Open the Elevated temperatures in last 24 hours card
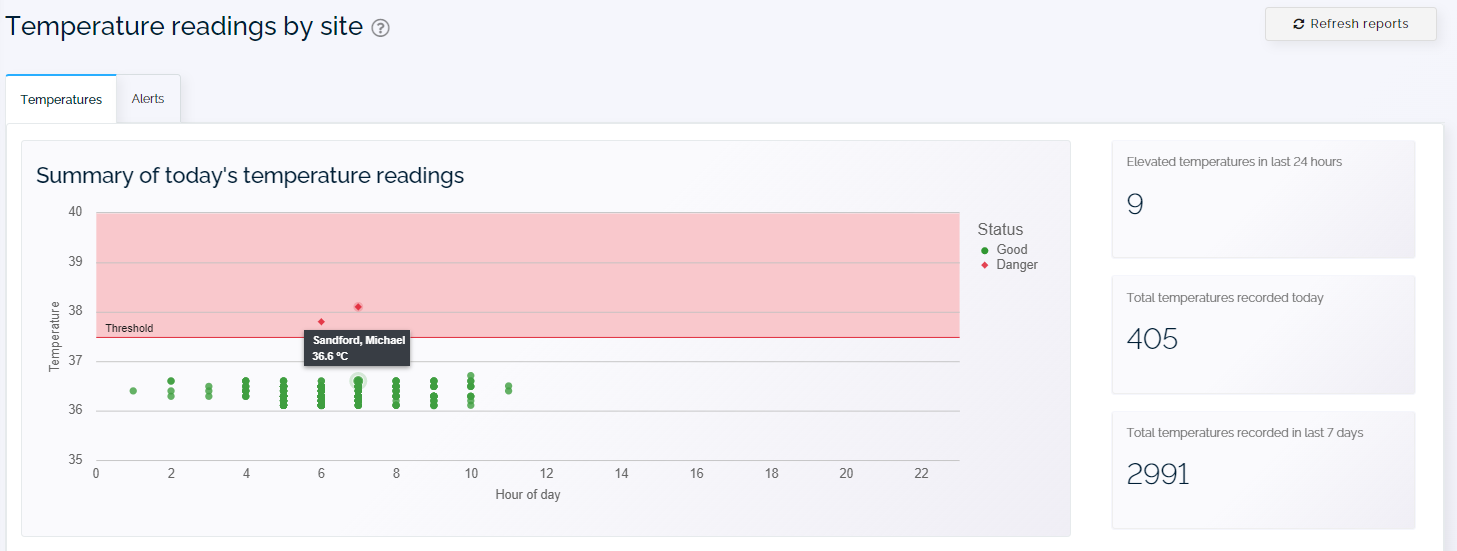1457x551 pixels. point(1263,199)
